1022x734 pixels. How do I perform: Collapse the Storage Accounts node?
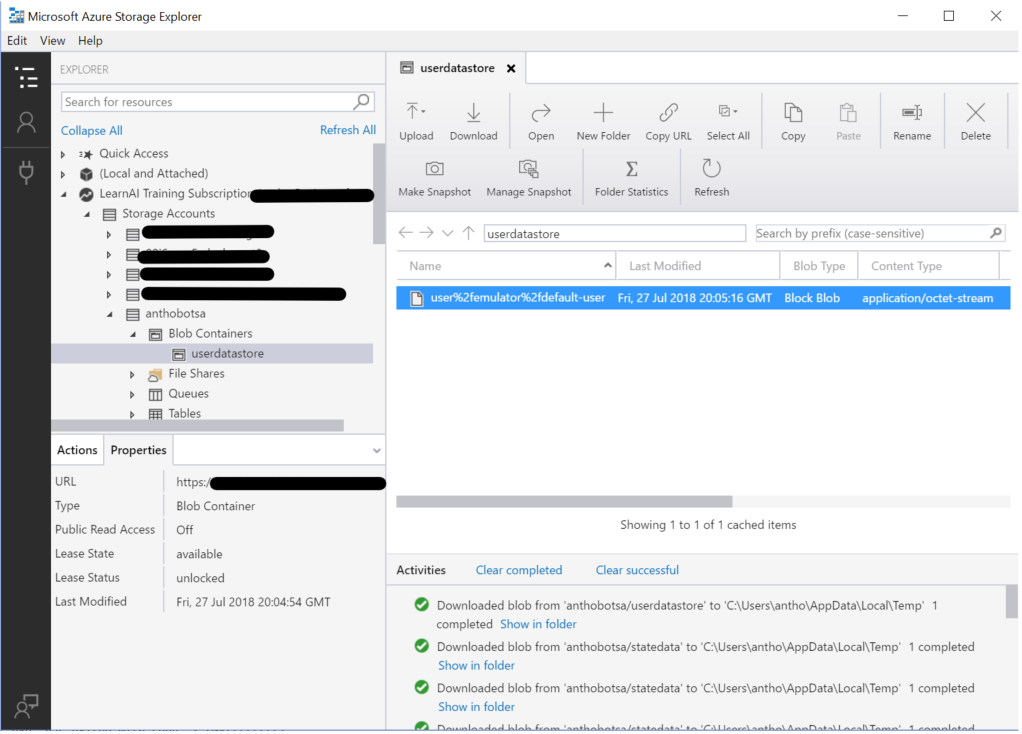[87, 214]
